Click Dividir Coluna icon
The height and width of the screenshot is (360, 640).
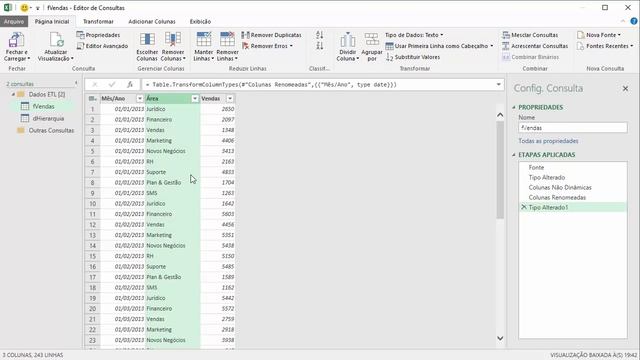pos(347,40)
